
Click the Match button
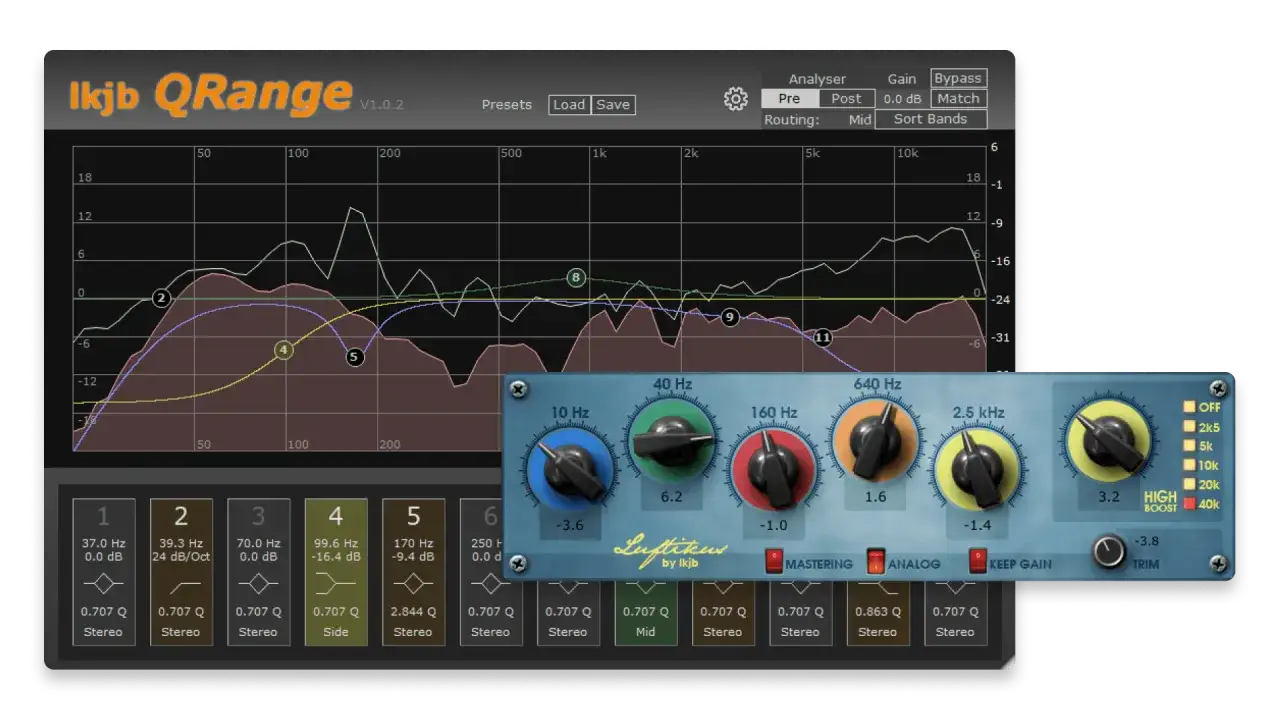point(958,98)
